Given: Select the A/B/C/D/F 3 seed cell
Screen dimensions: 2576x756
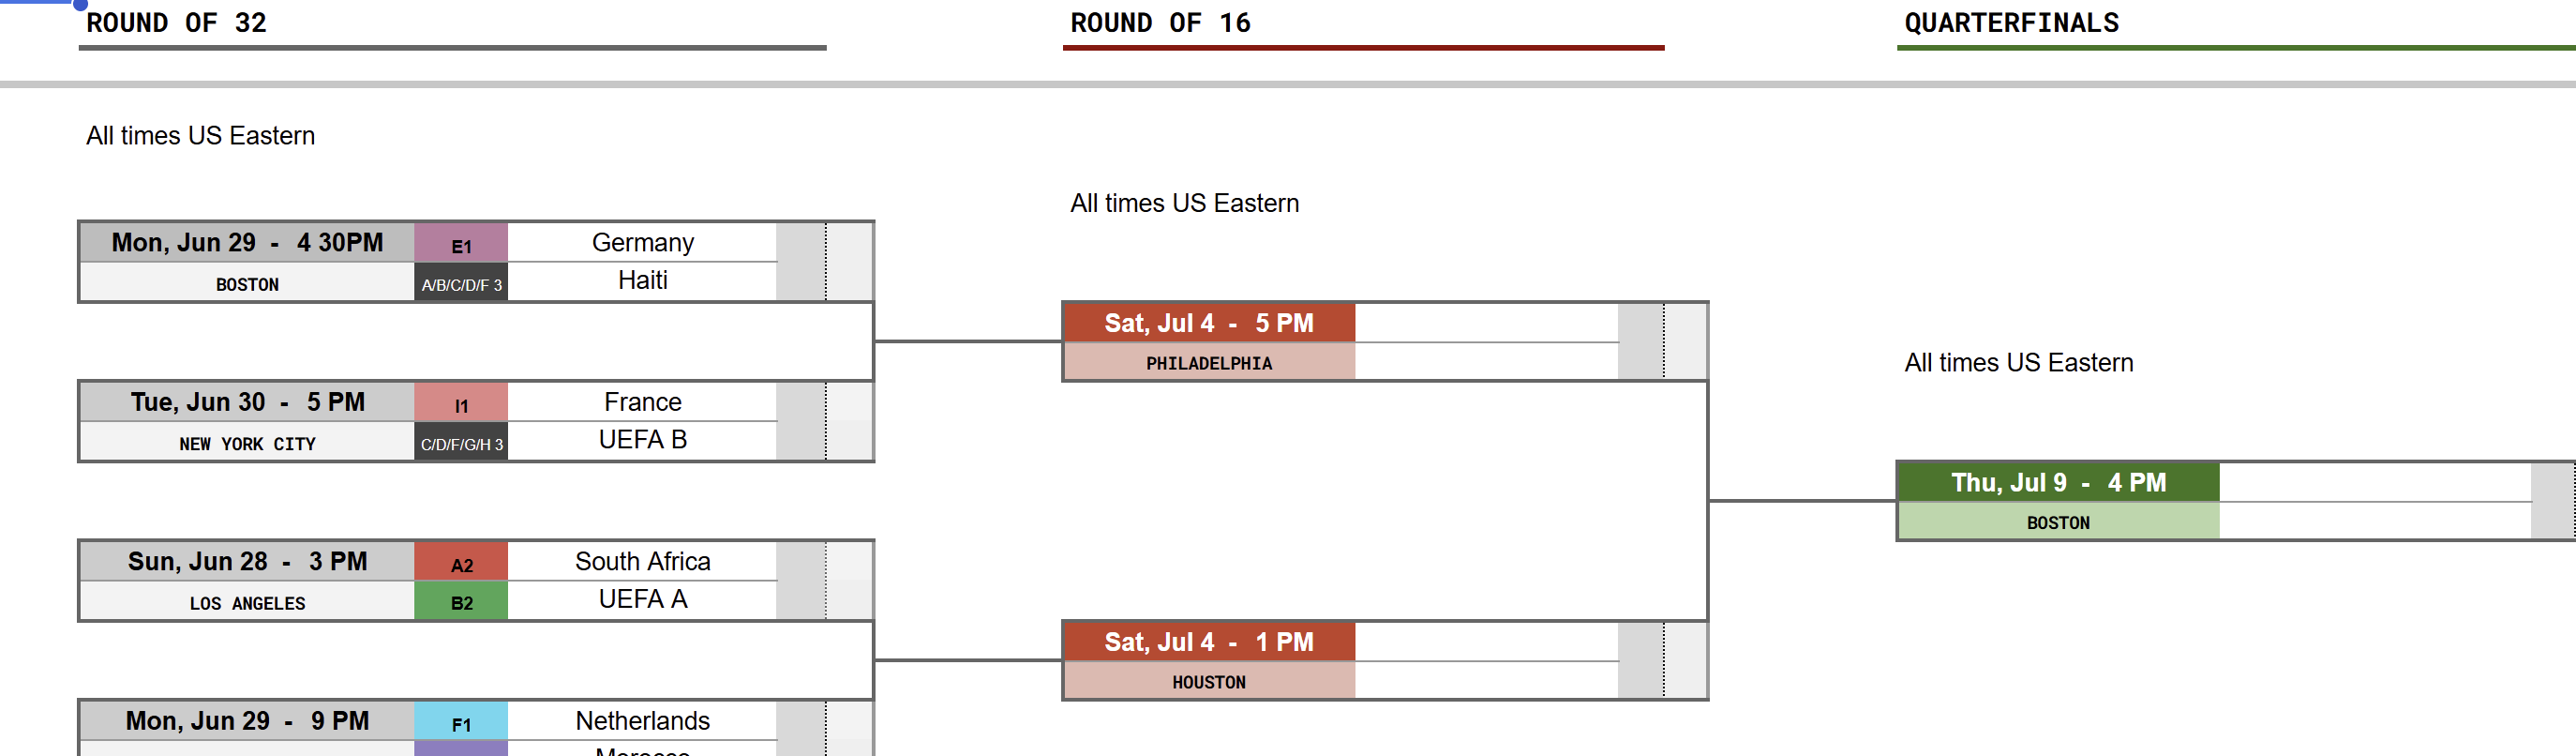Looking at the screenshot, I should [461, 283].
